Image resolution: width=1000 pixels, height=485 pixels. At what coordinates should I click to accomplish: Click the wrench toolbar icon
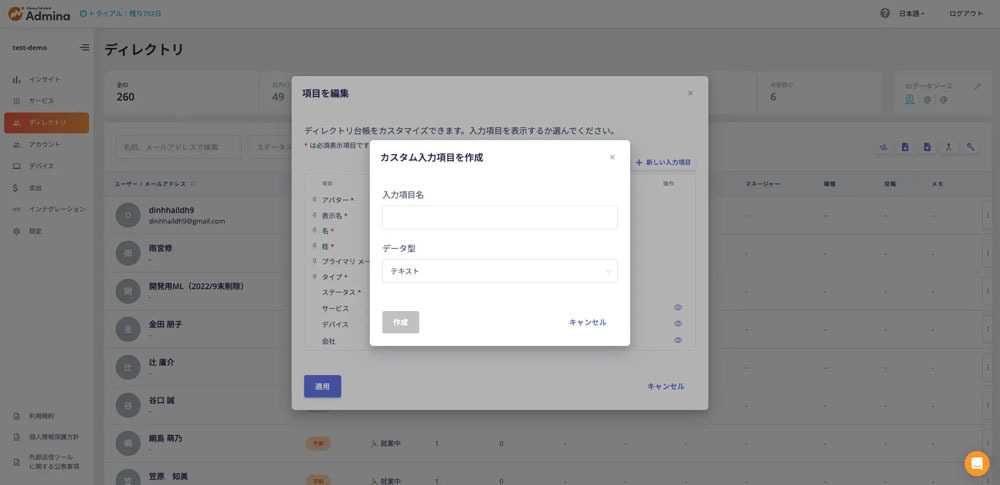click(971, 147)
